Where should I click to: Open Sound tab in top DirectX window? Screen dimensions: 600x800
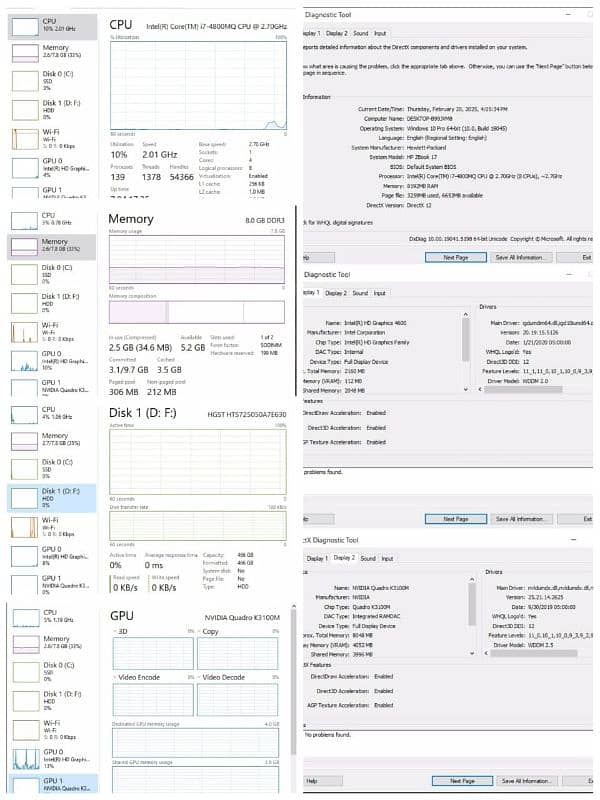tap(360, 32)
